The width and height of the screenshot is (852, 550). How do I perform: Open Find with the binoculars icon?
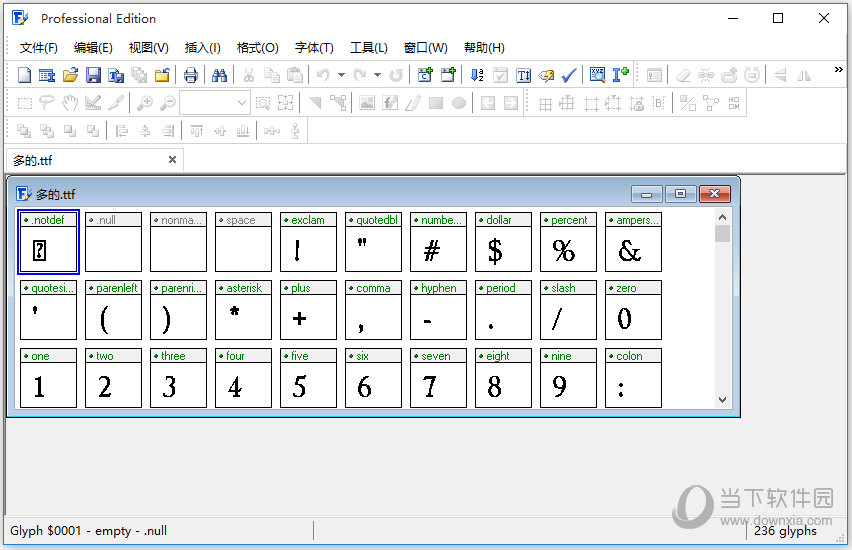(220, 75)
